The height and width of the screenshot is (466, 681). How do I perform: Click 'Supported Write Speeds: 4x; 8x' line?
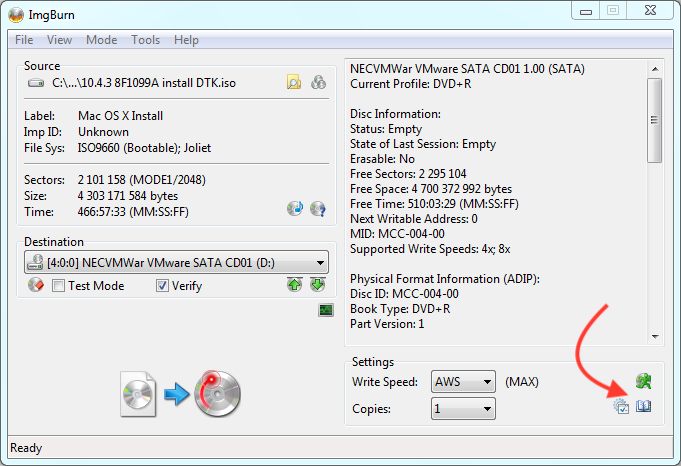pyautogui.click(x=430, y=249)
